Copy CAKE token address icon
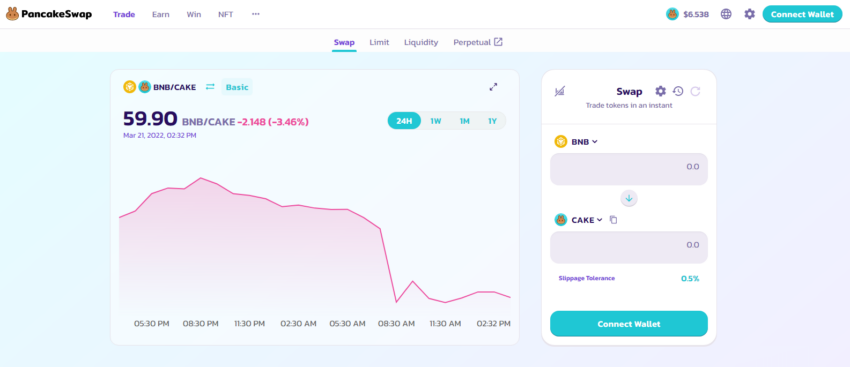 [x=613, y=220]
